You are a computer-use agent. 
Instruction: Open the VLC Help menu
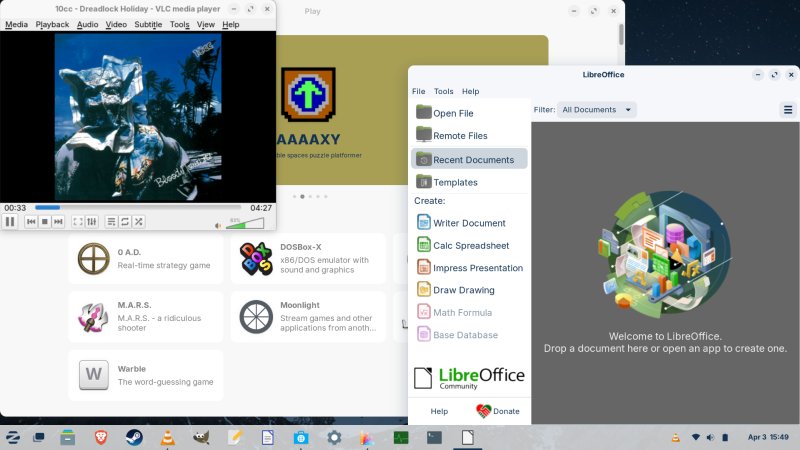[231, 24]
